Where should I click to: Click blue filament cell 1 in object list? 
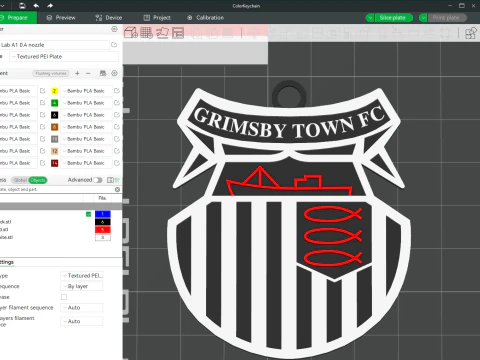(103, 214)
